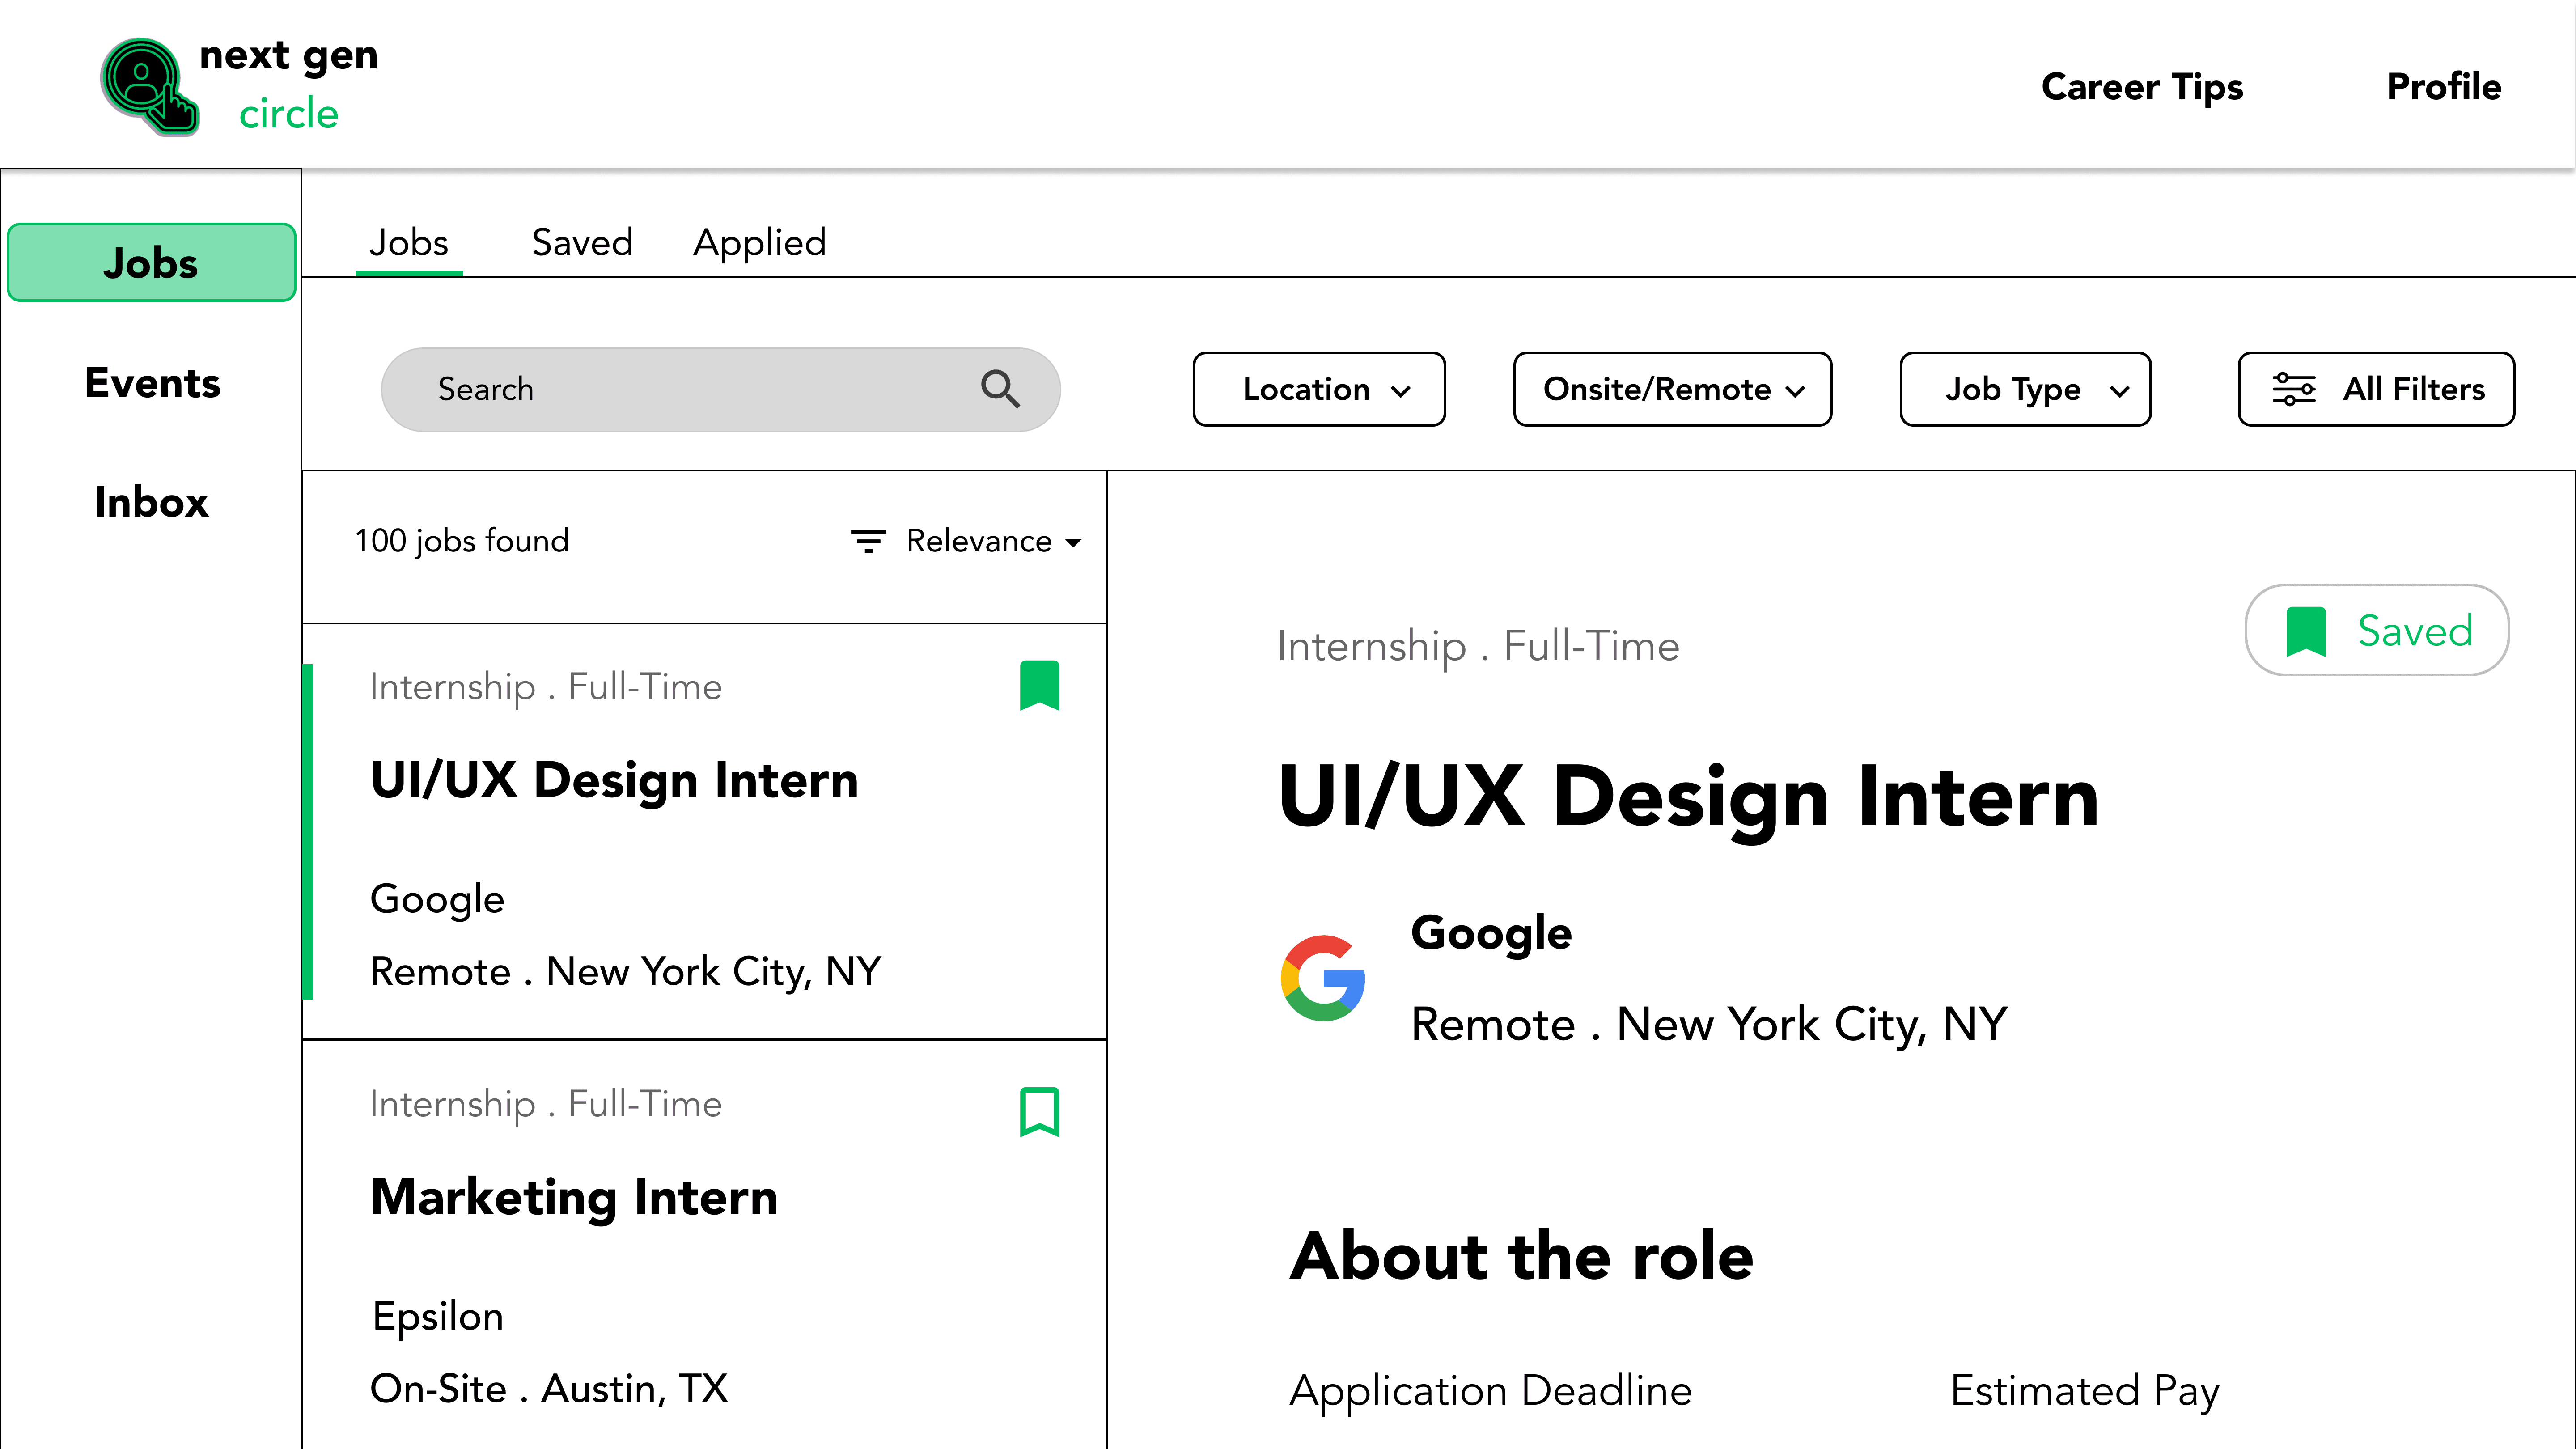Image resolution: width=2576 pixels, height=1449 pixels.
Task: Bookmark the Marketing Intern job
Action: 1039,1112
